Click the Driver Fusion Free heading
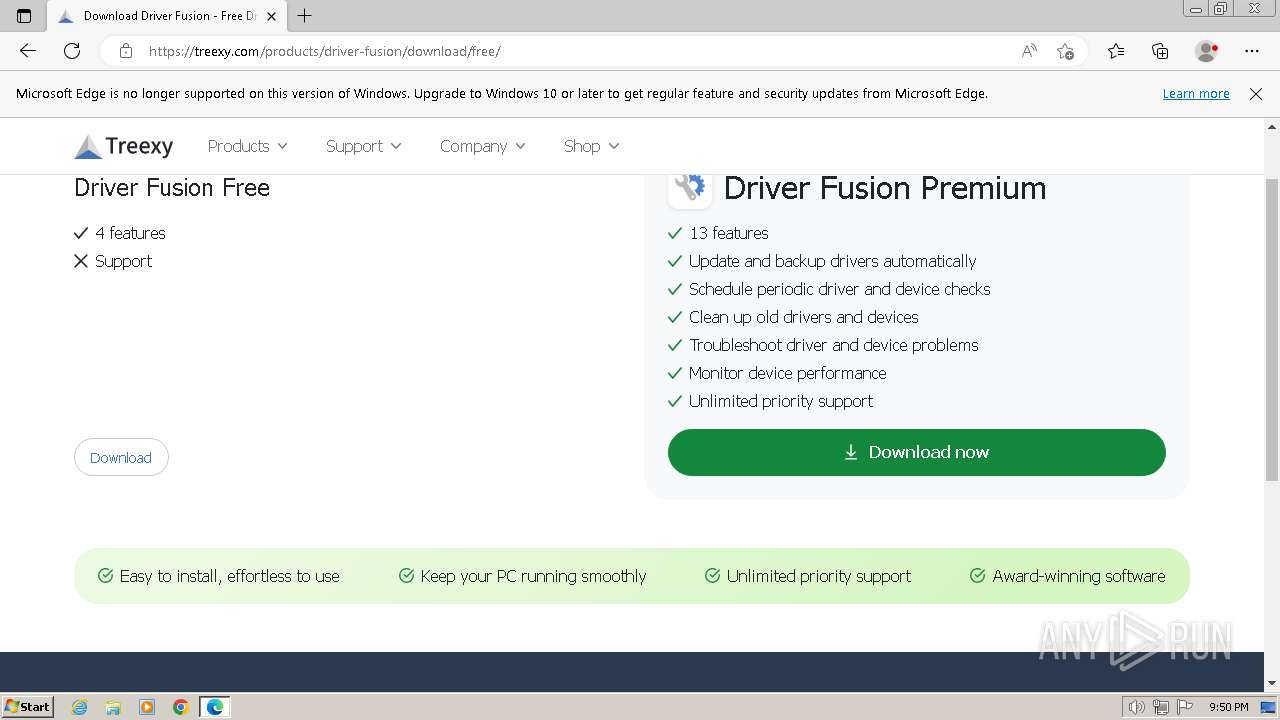 tap(172, 188)
